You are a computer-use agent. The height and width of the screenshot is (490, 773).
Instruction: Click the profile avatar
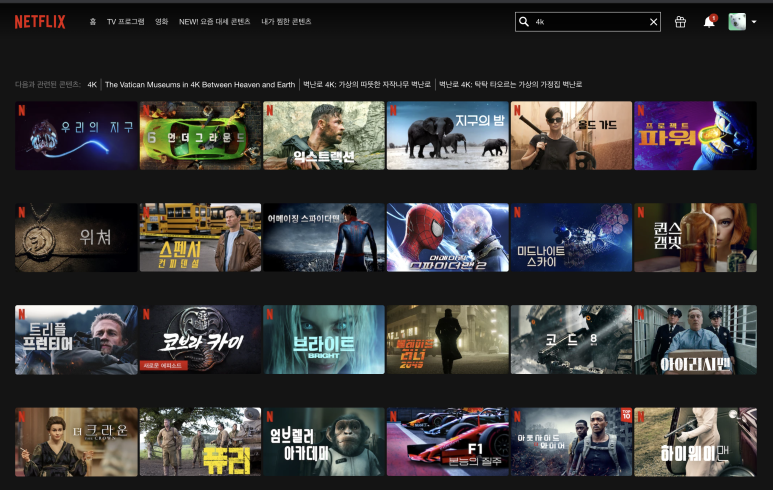[x=737, y=22]
